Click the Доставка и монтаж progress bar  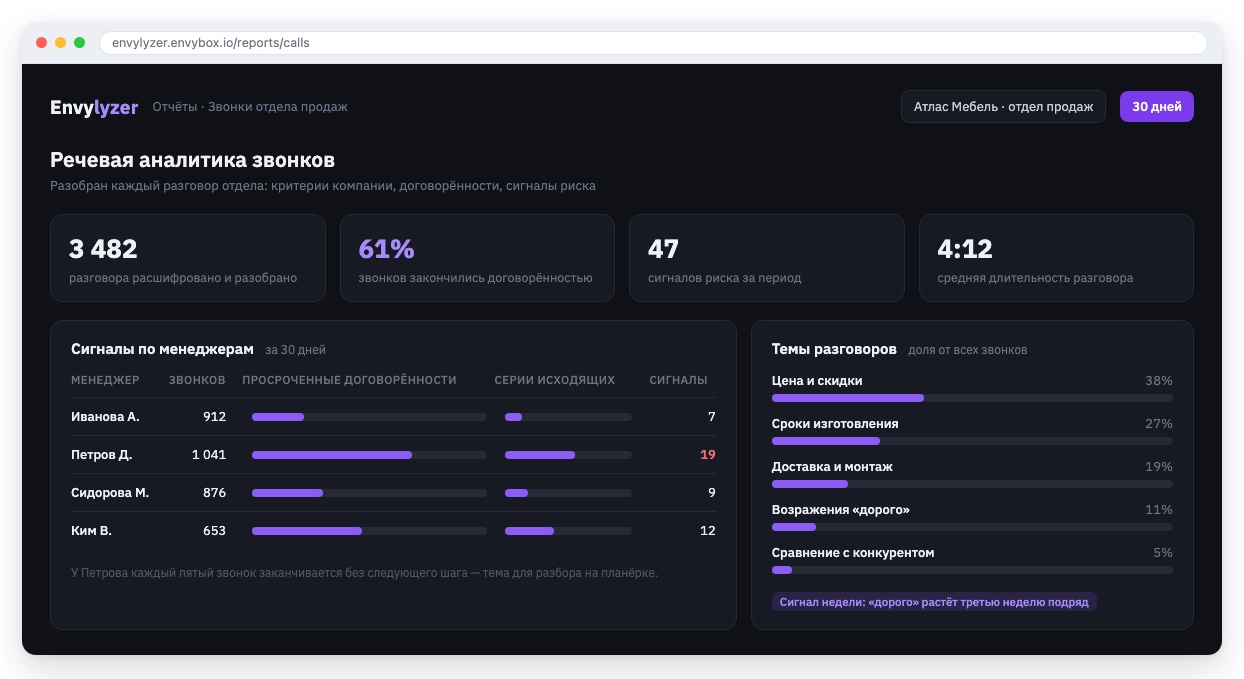[972, 484]
